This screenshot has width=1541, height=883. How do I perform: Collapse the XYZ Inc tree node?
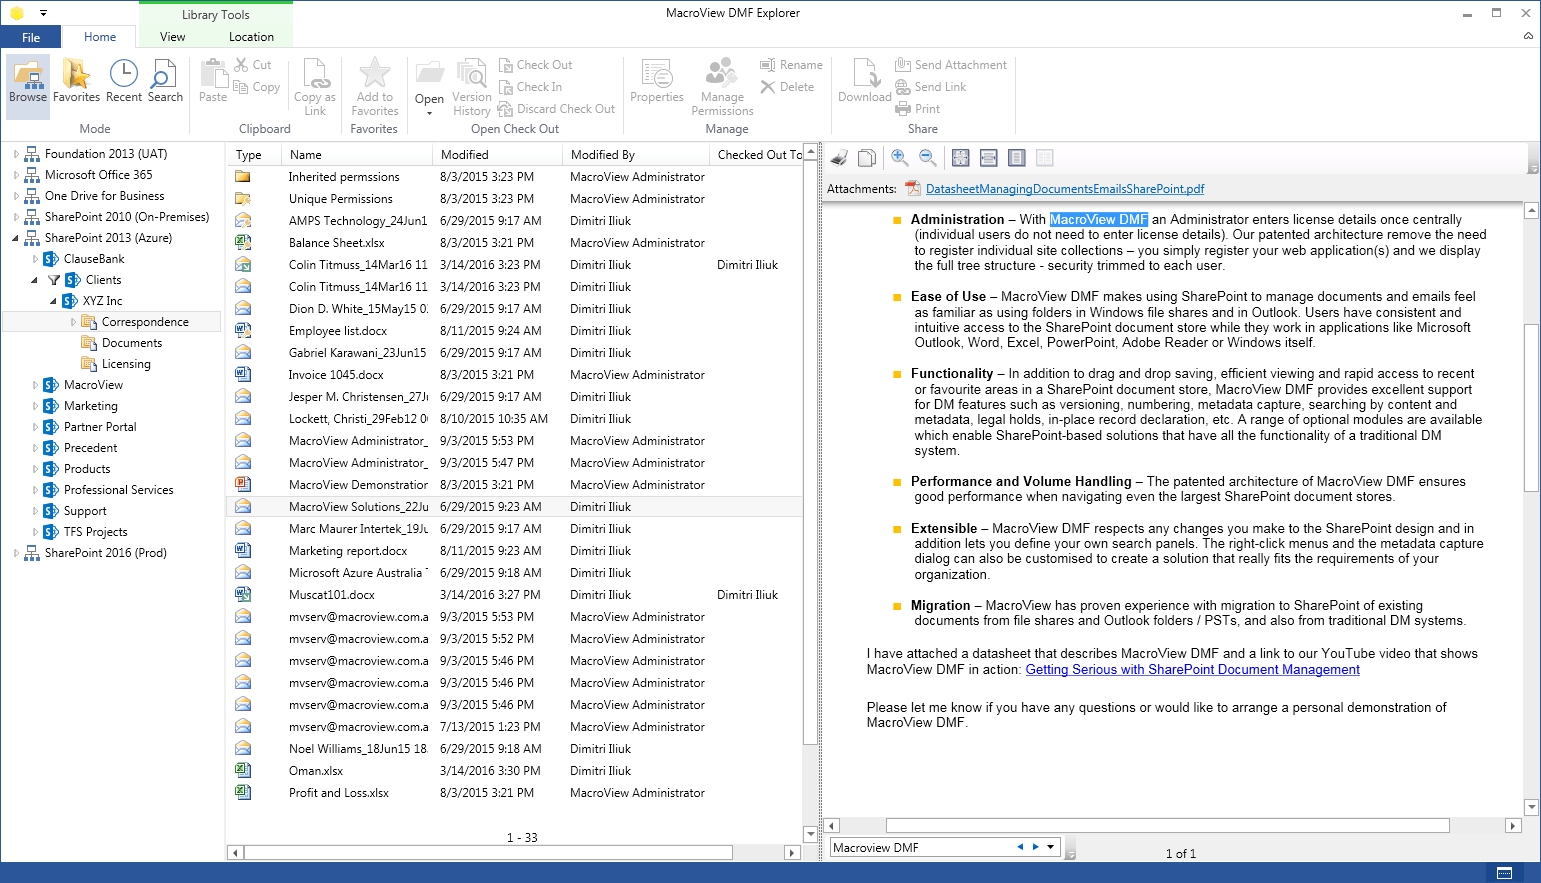(54, 301)
